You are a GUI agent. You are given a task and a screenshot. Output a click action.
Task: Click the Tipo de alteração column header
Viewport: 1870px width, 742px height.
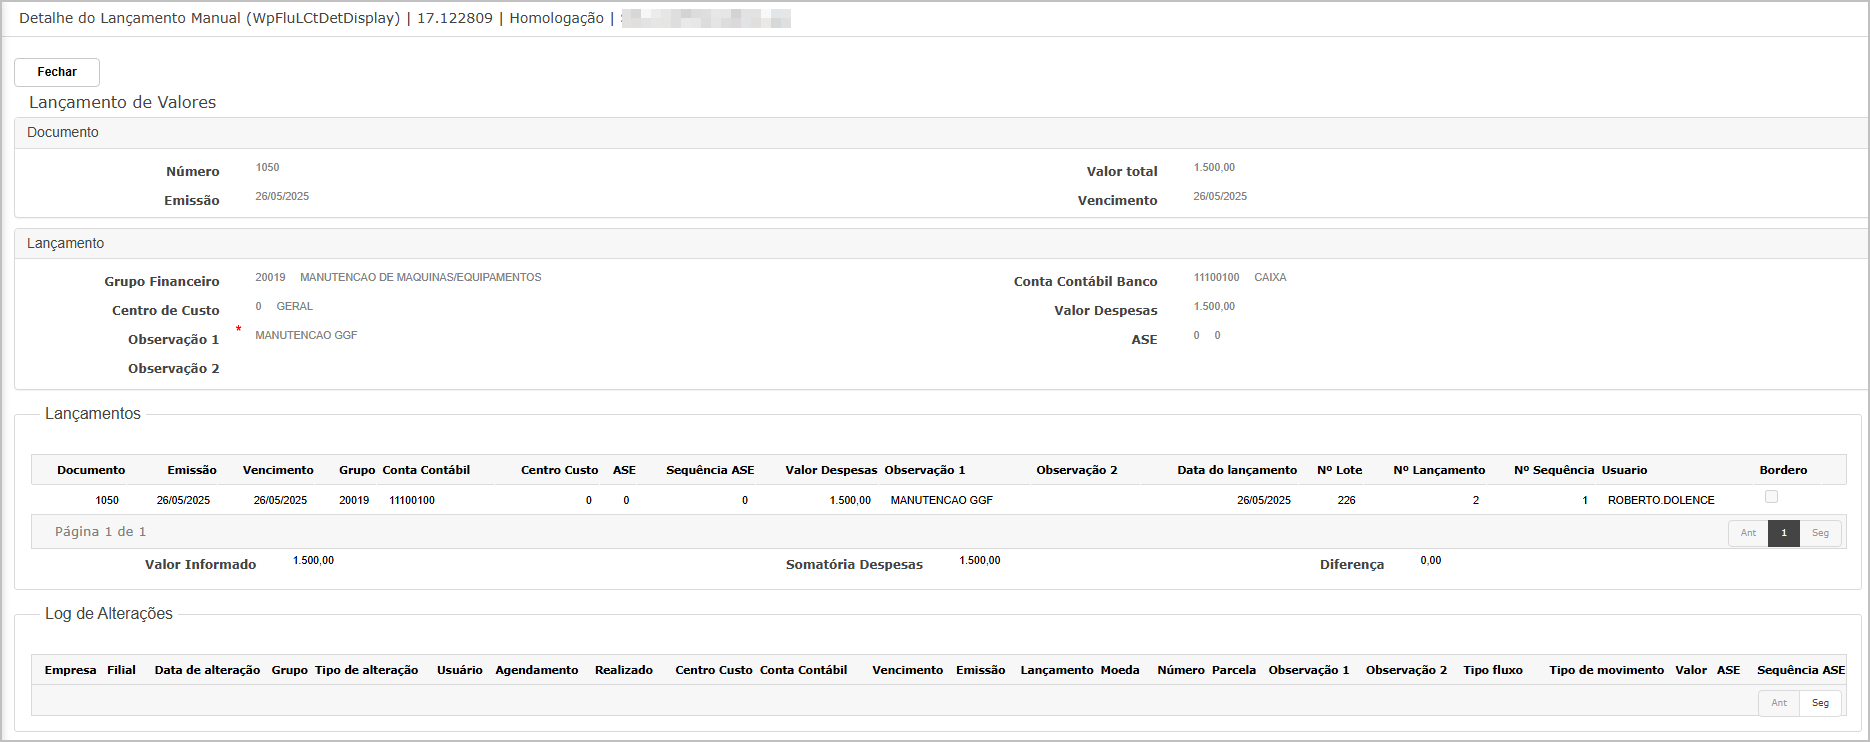click(366, 670)
